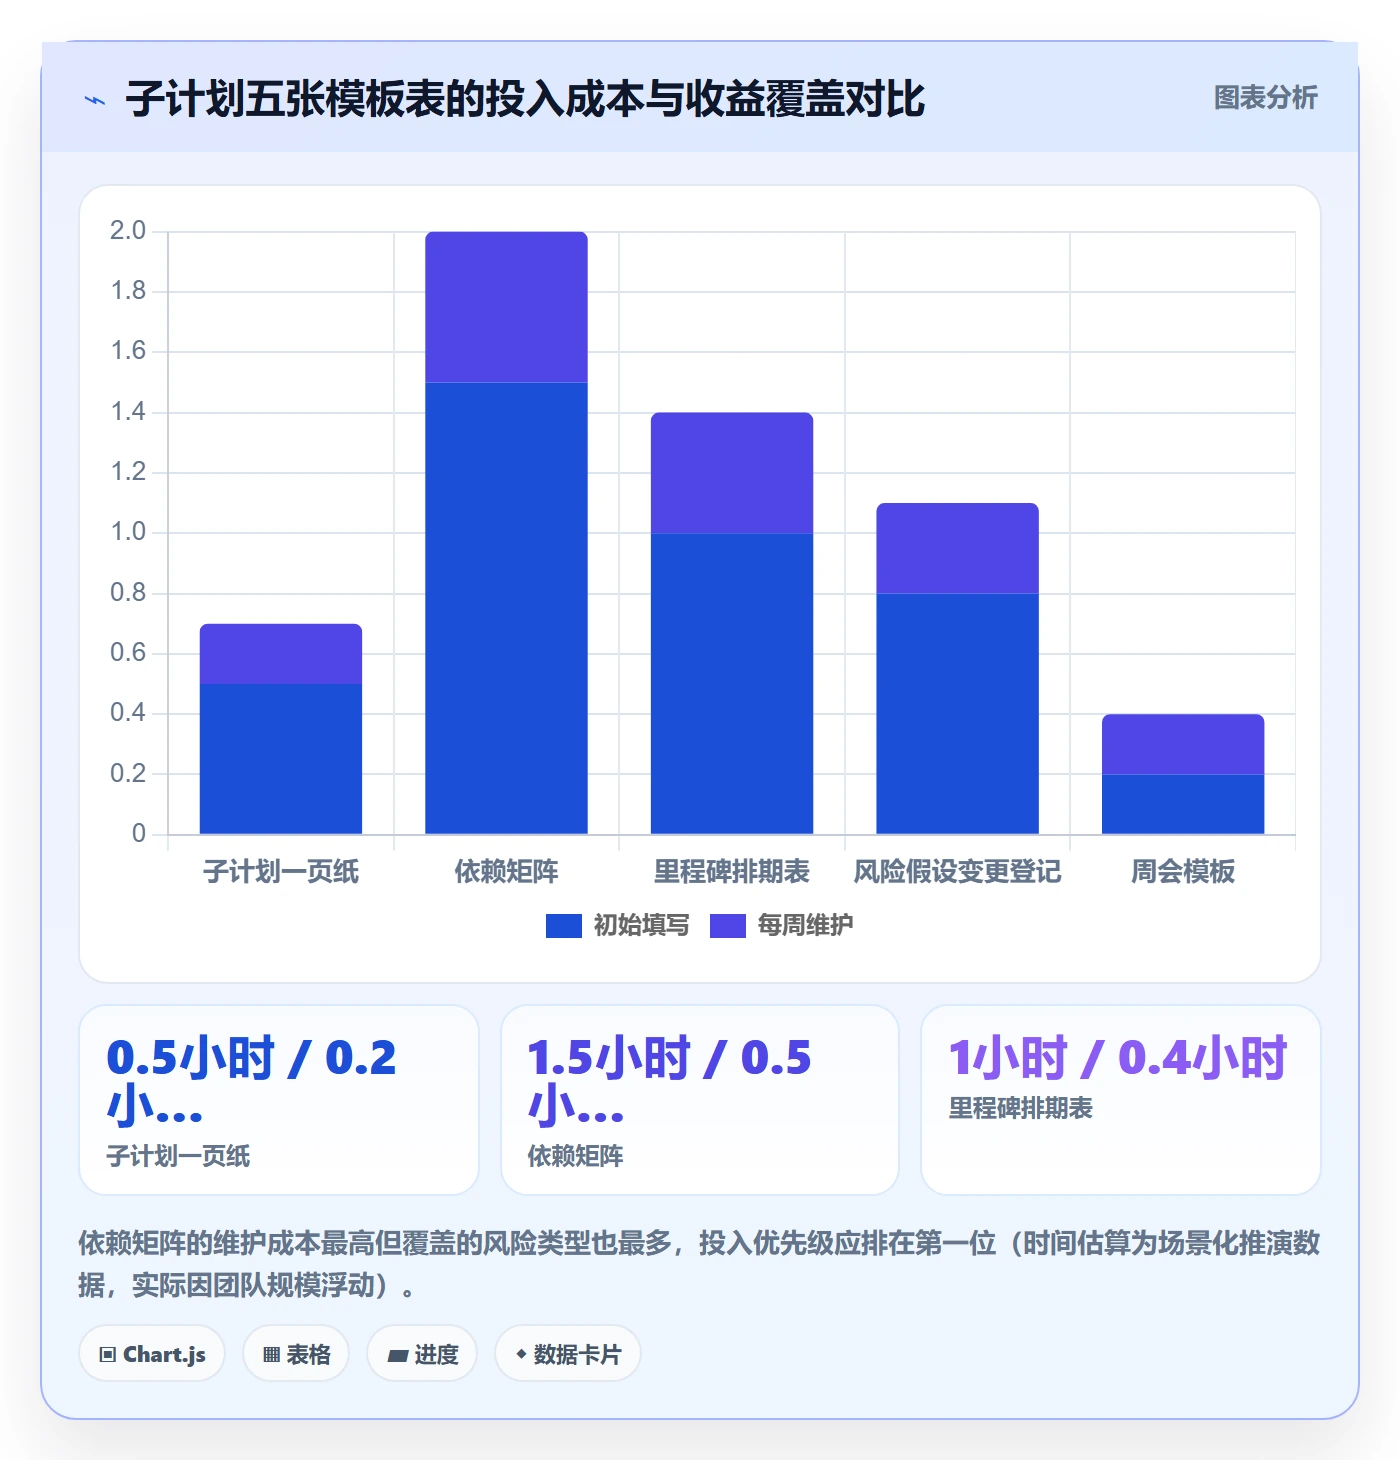Click the 初始填写 bar segment for 周会模板
Image resolution: width=1400 pixels, height=1460 pixels.
pos(1183,804)
